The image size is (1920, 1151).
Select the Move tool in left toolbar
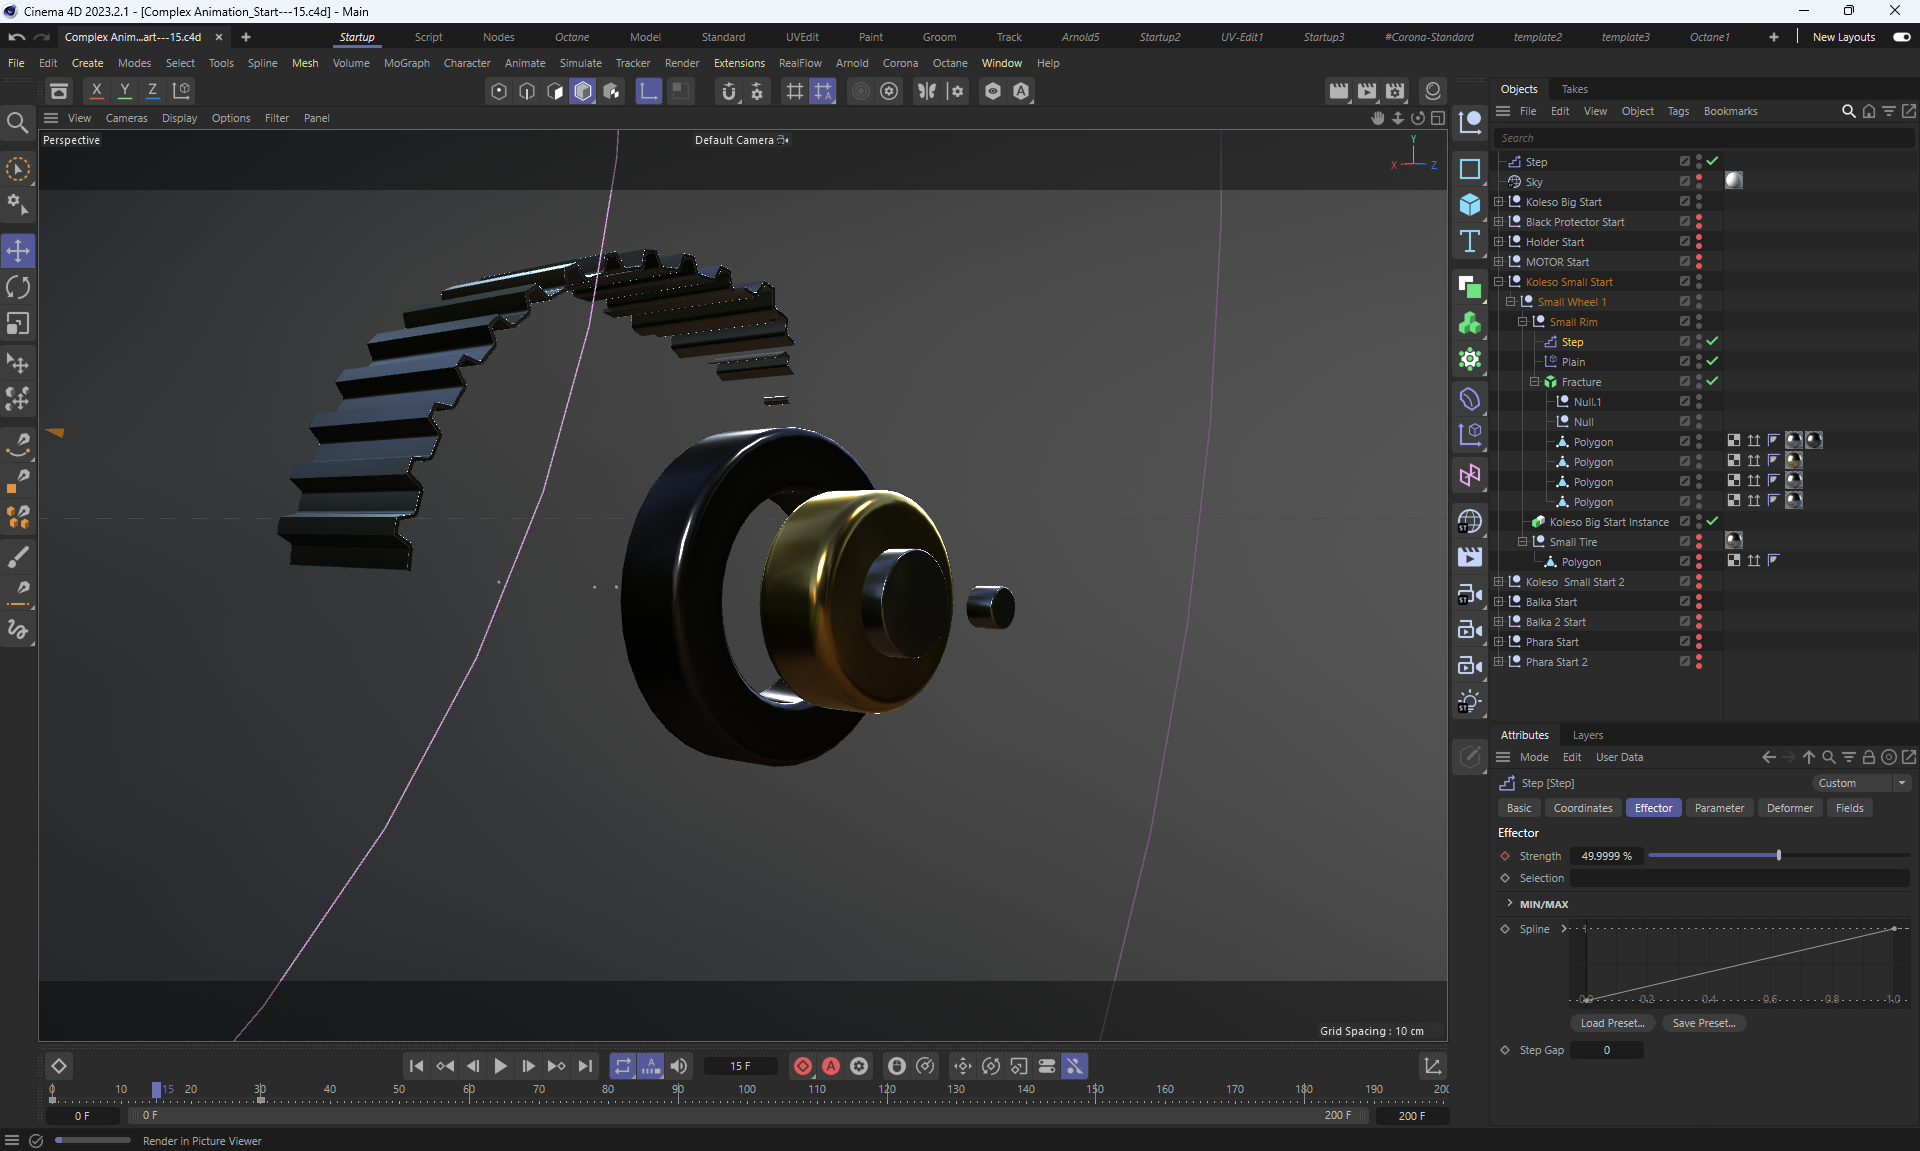(x=18, y=251)
